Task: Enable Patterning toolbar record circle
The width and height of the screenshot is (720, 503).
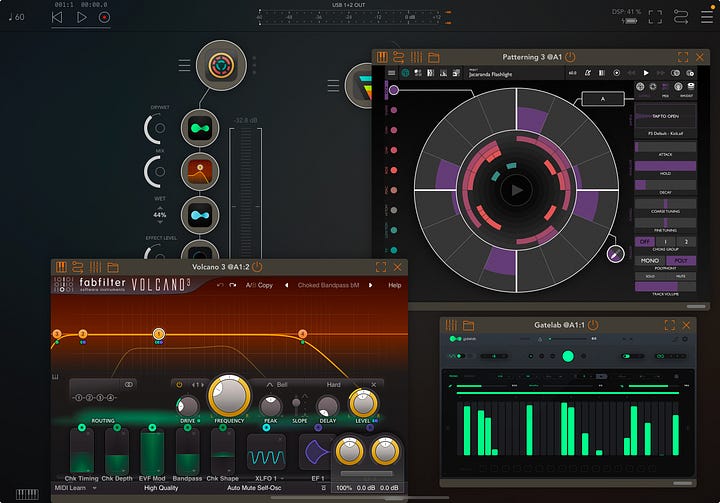Action: pyautogui.click(x=617, y=73)
